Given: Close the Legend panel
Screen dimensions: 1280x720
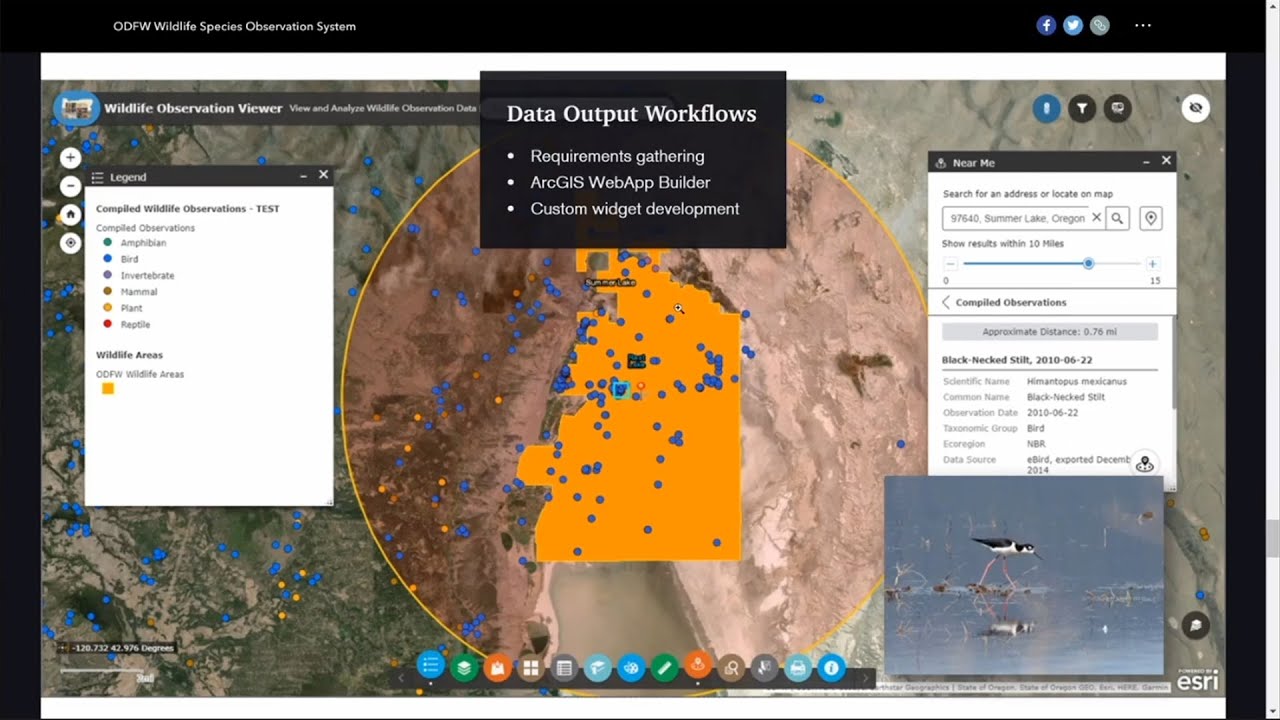Looking at the screenshot, I should (x=323, y=175).
